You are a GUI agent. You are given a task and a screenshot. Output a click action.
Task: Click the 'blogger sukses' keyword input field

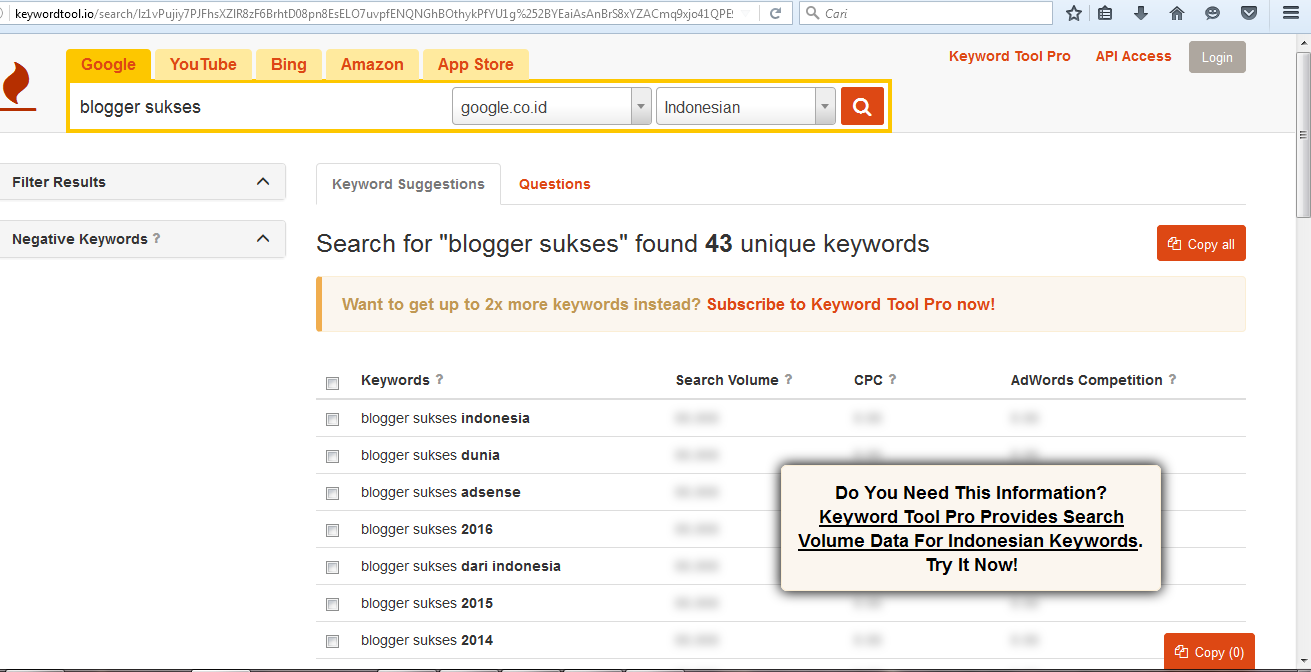point(259,107)
